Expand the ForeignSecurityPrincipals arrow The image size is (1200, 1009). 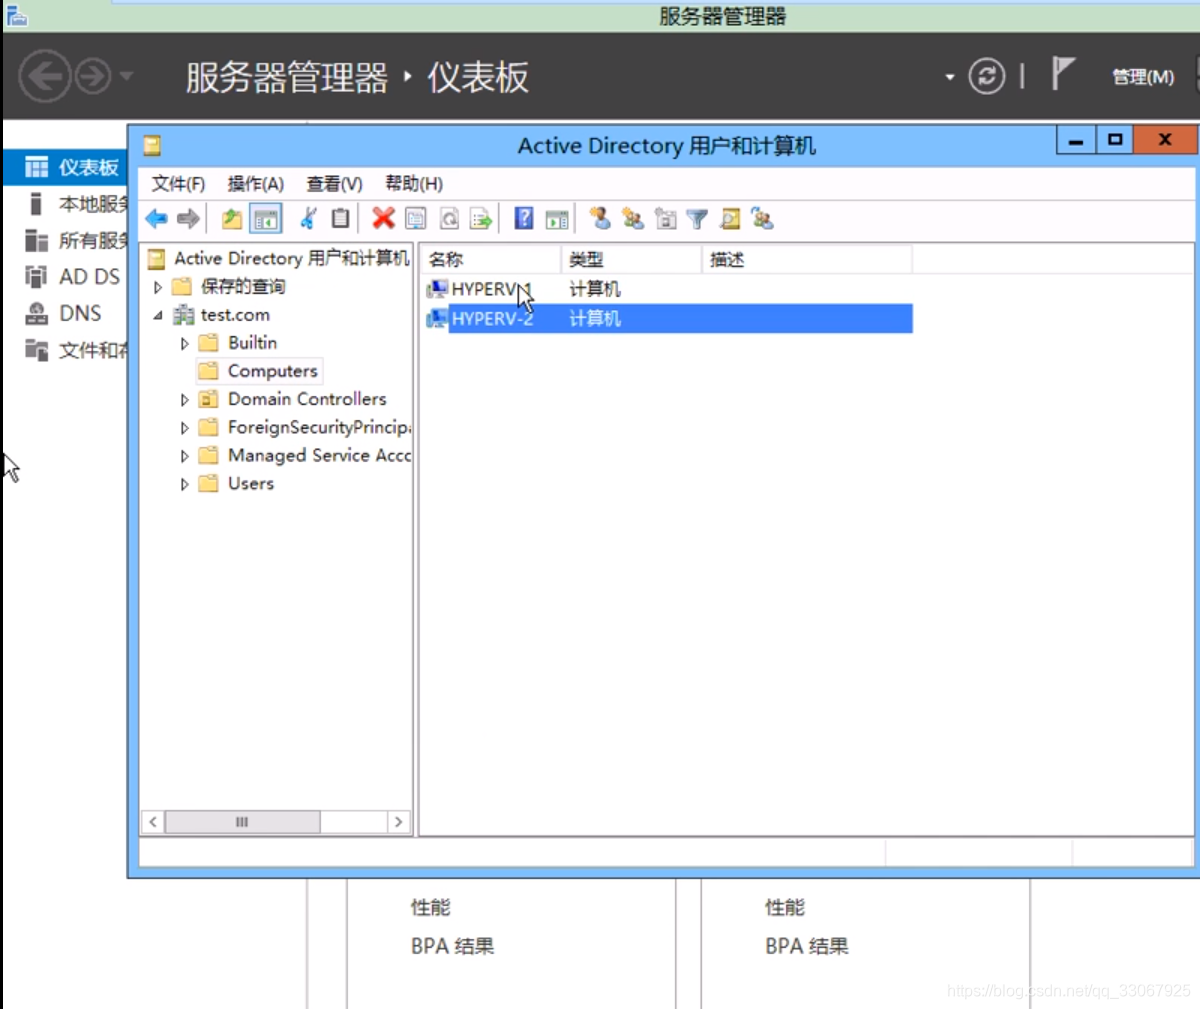(184, 427)
